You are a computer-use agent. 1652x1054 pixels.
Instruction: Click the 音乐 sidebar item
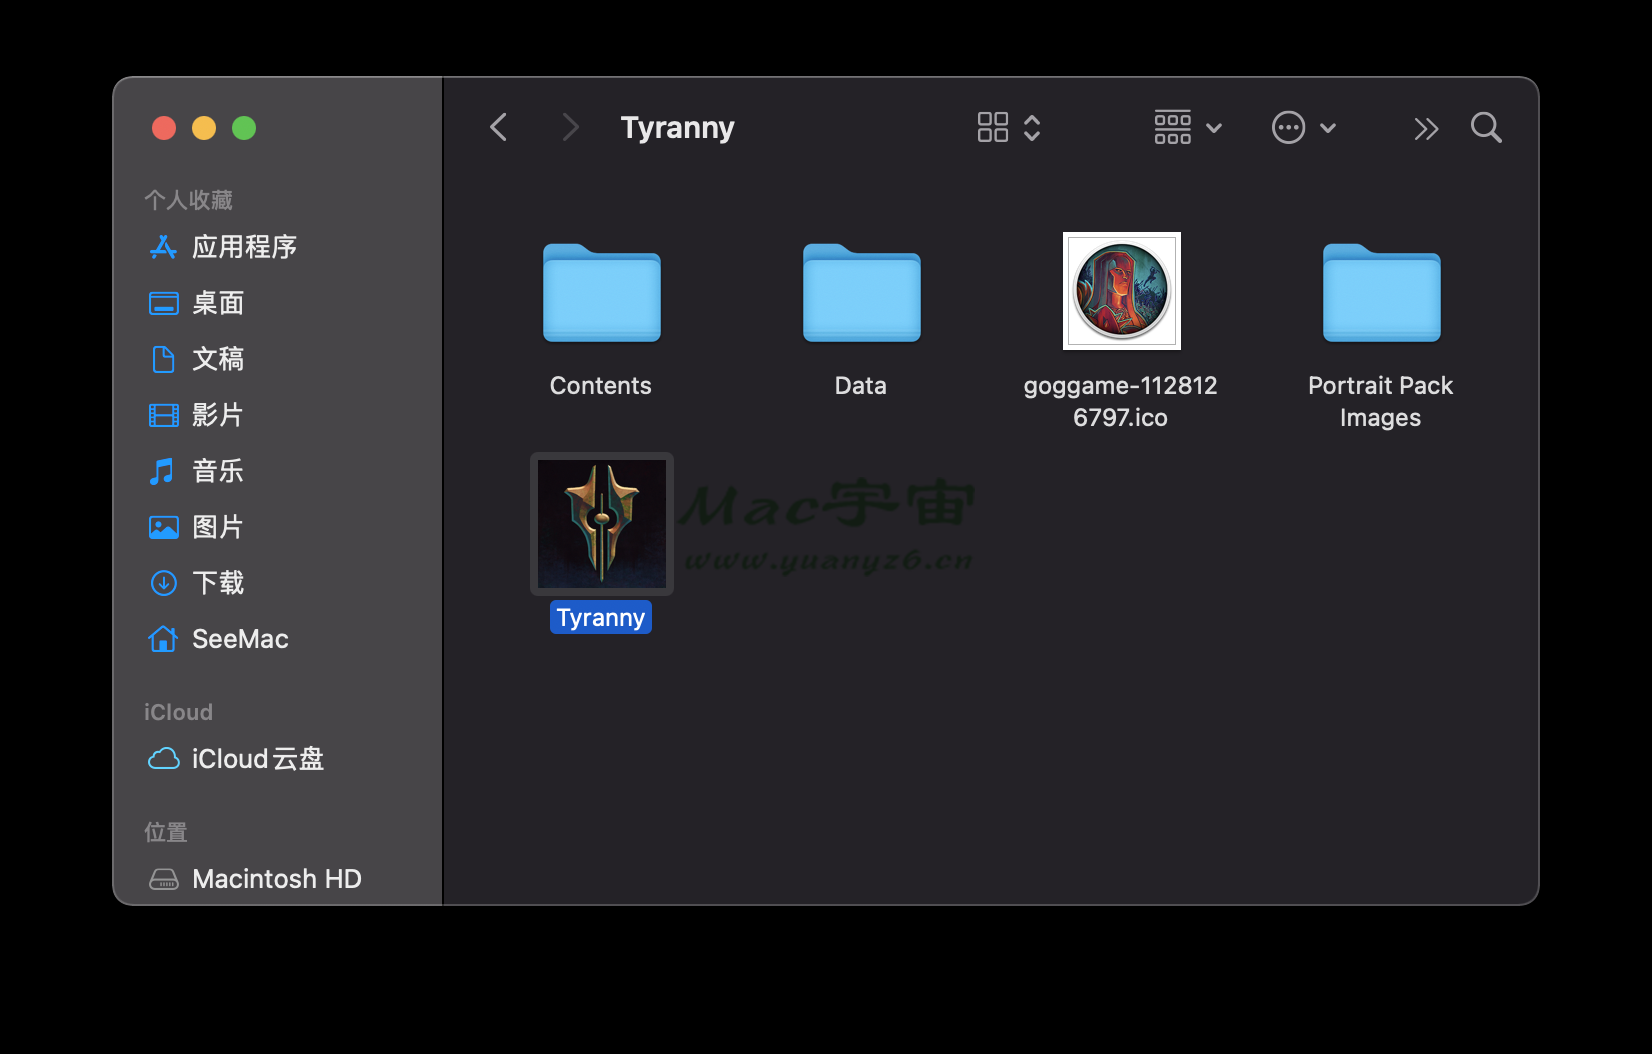pyautogui.click(x=217, y=471)
